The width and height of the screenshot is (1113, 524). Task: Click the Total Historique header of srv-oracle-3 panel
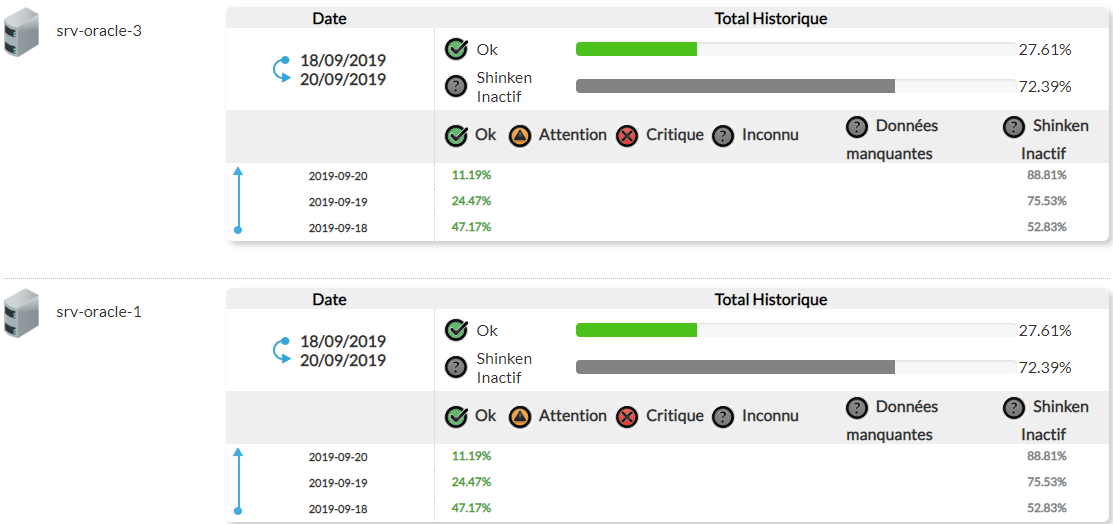(x=770, y=18)
